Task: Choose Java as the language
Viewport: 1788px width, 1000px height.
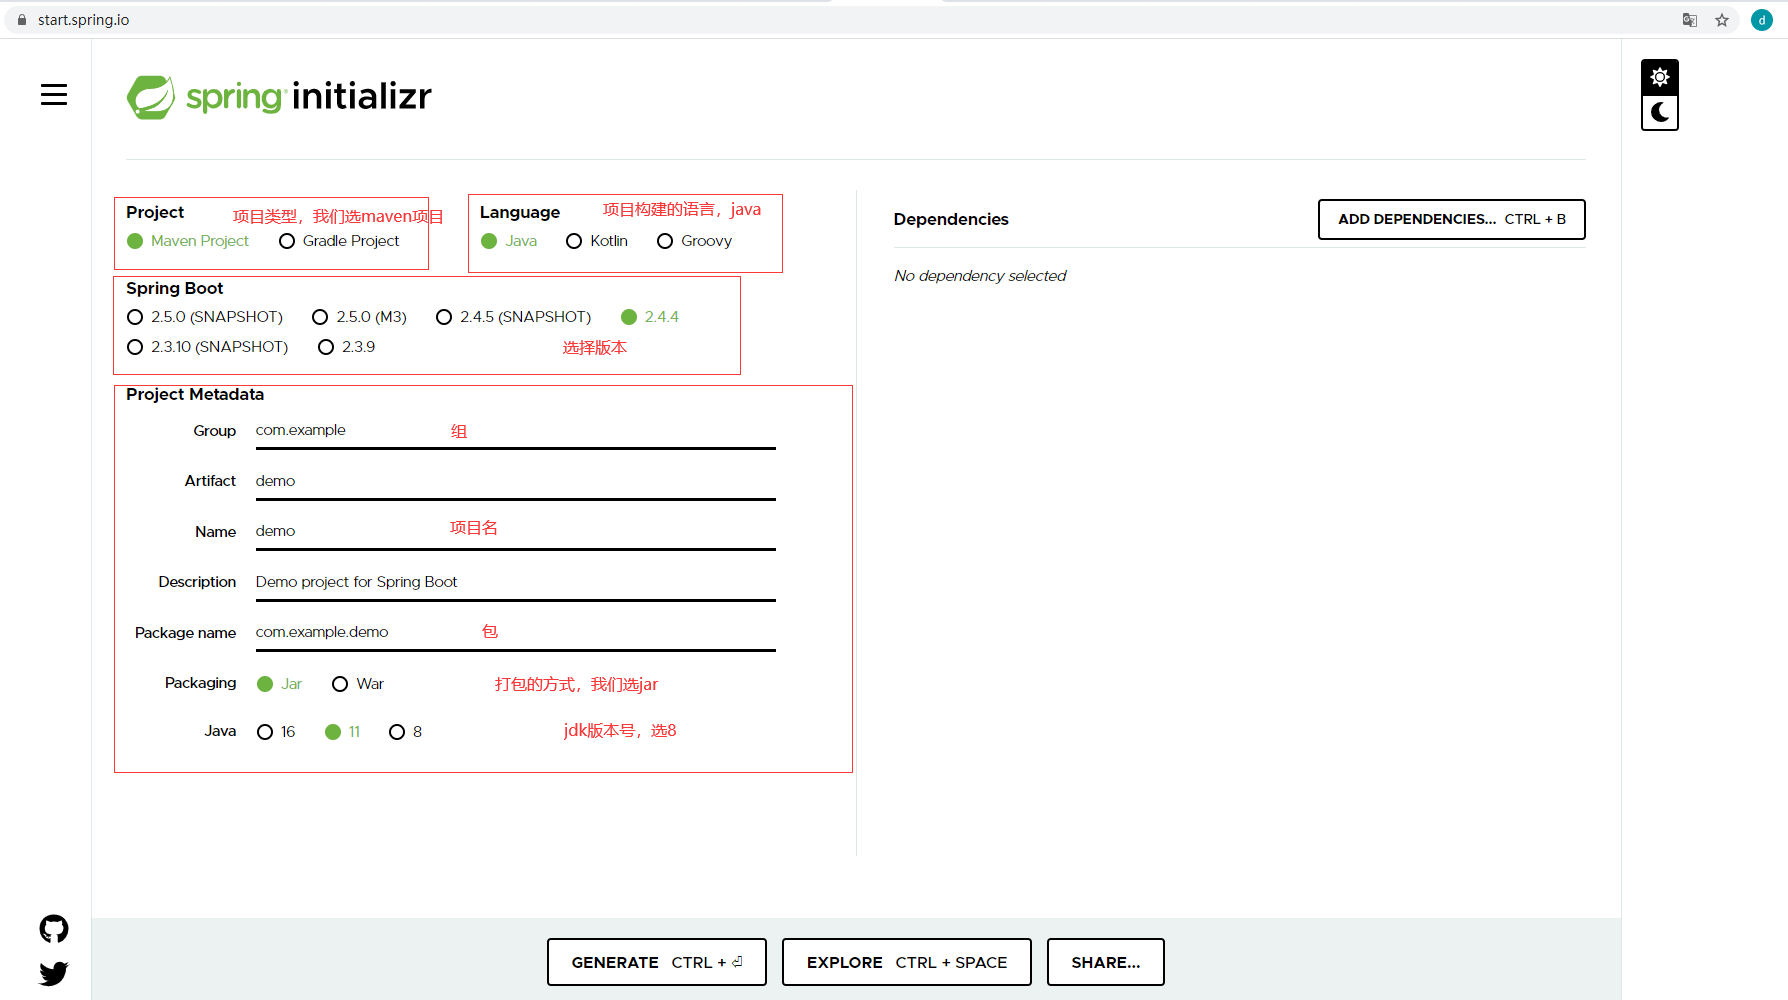Action: point(509,241)
